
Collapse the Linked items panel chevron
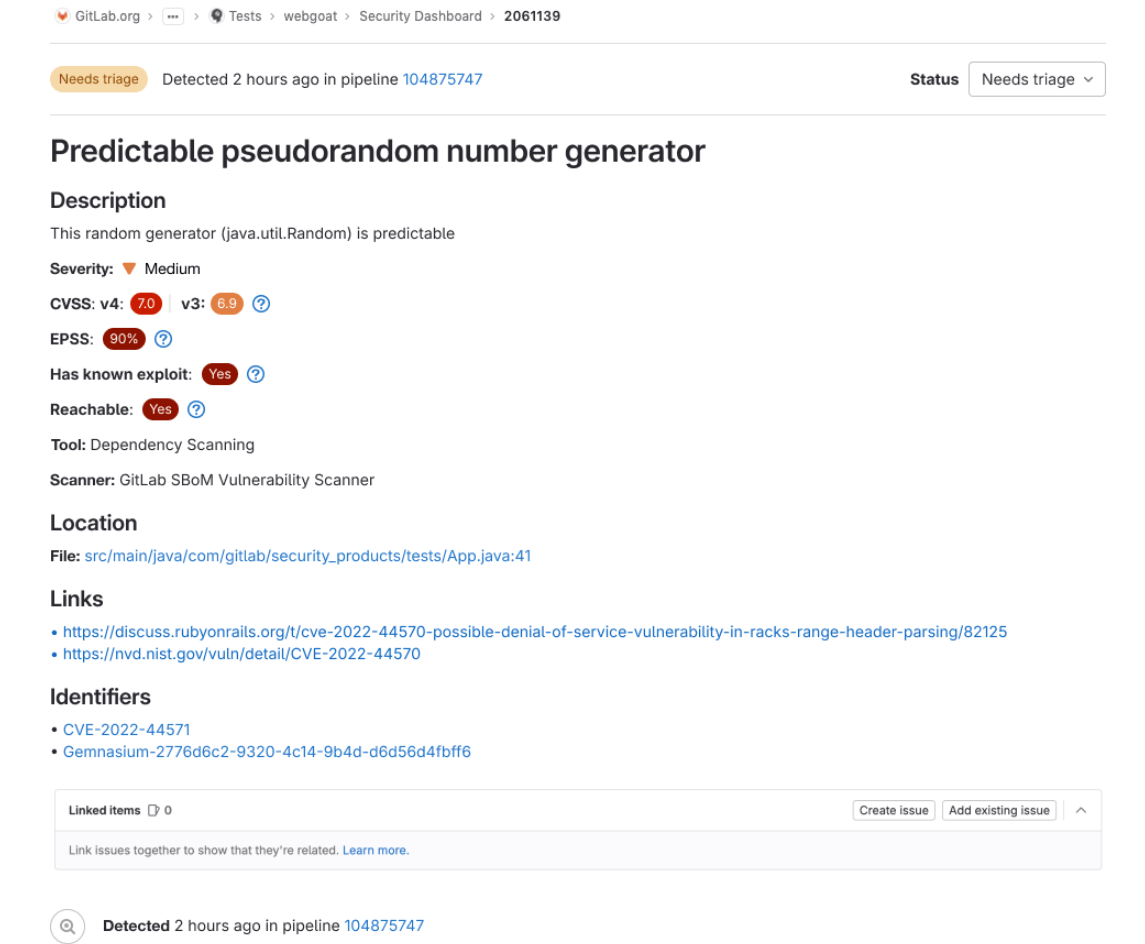1080,810
